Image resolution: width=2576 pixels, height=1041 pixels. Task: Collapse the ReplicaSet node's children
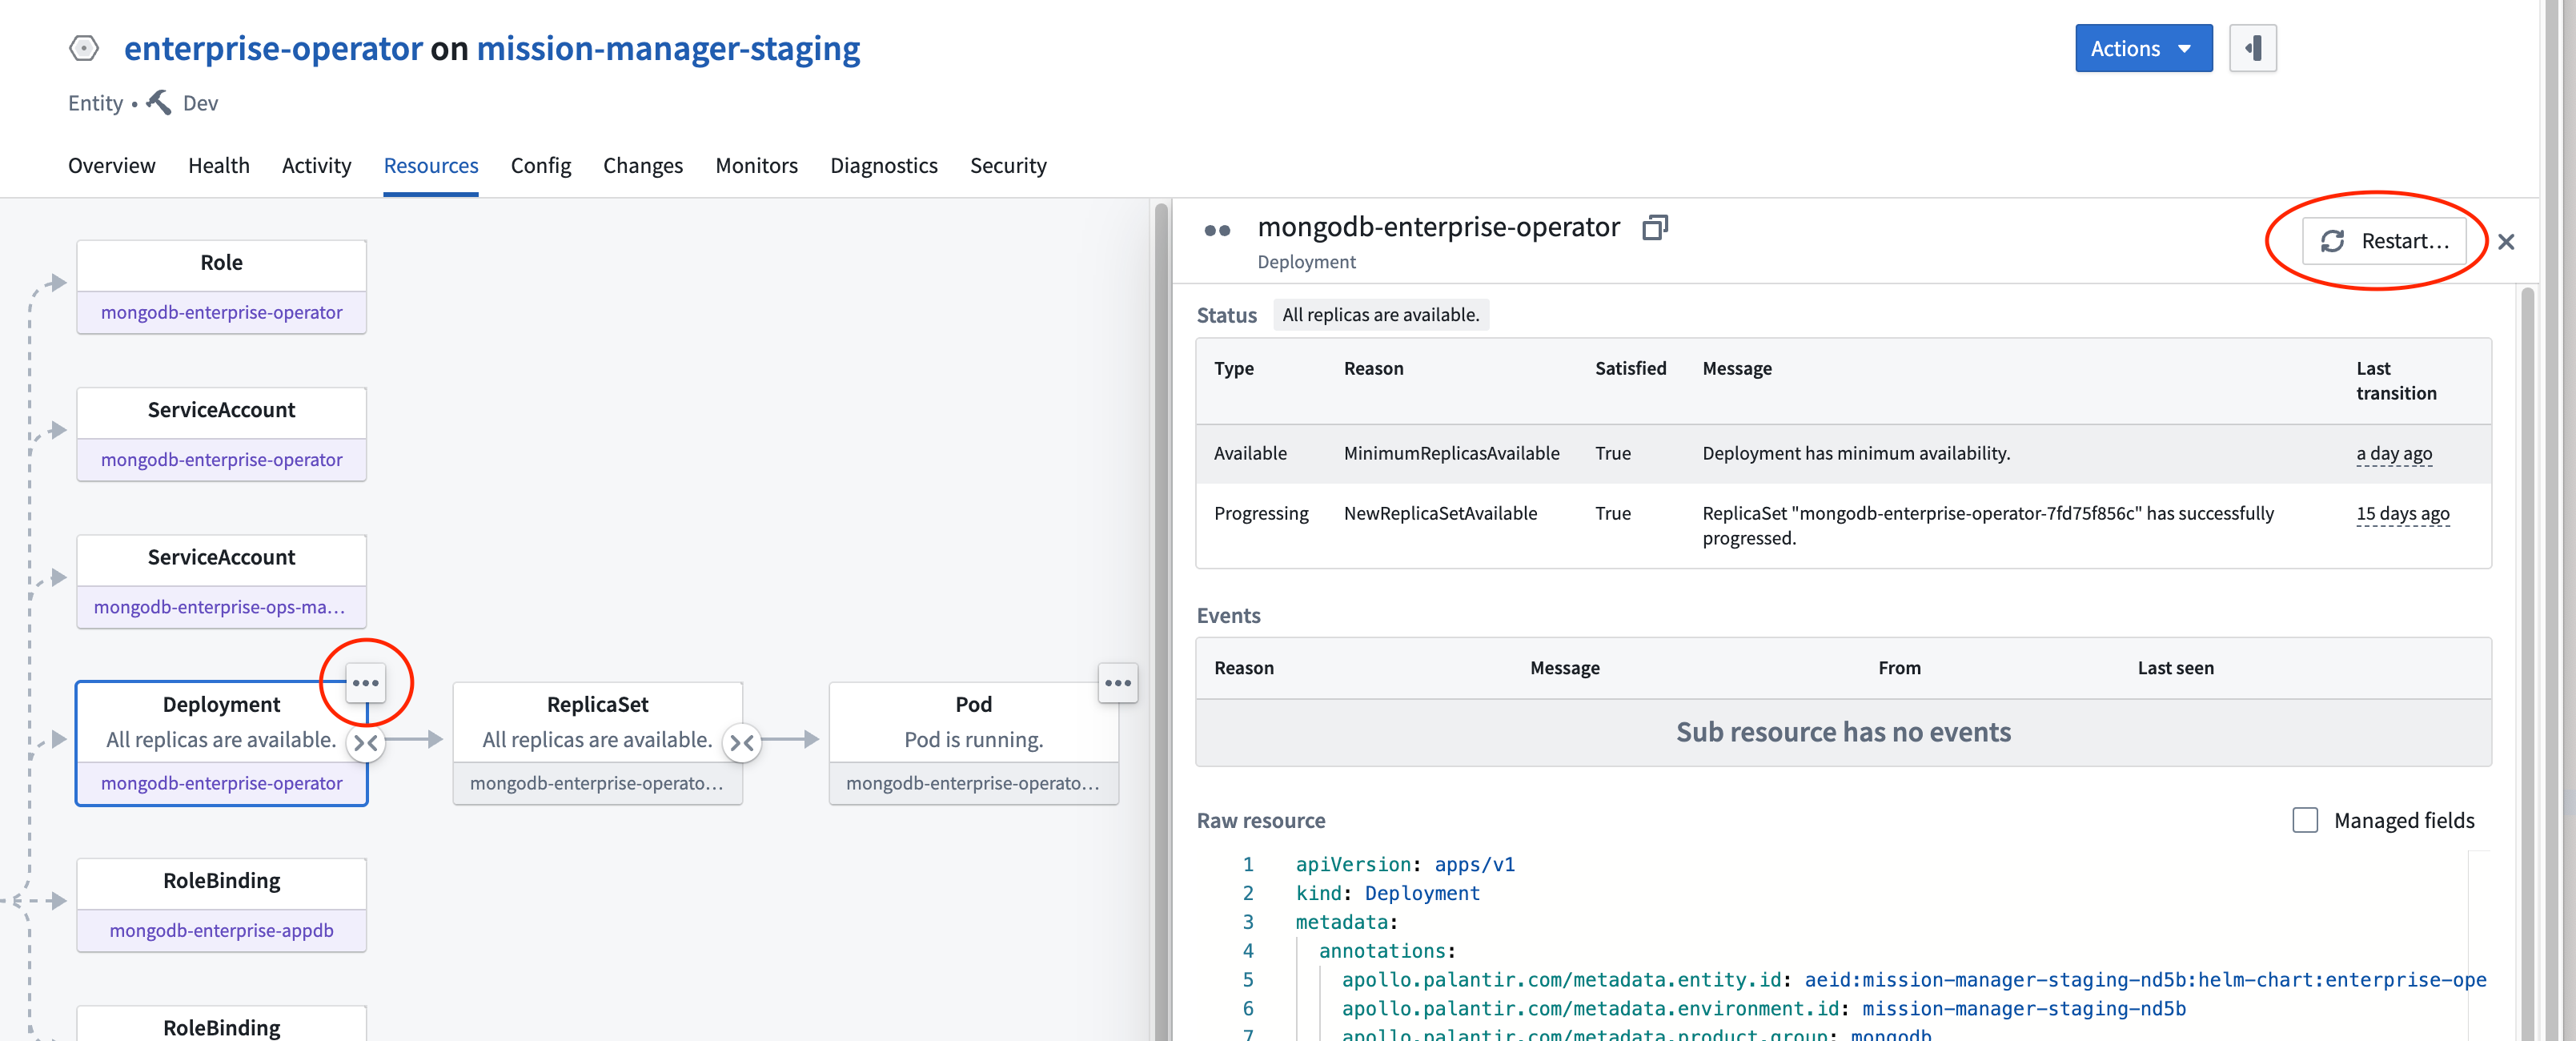click(742, 743)
